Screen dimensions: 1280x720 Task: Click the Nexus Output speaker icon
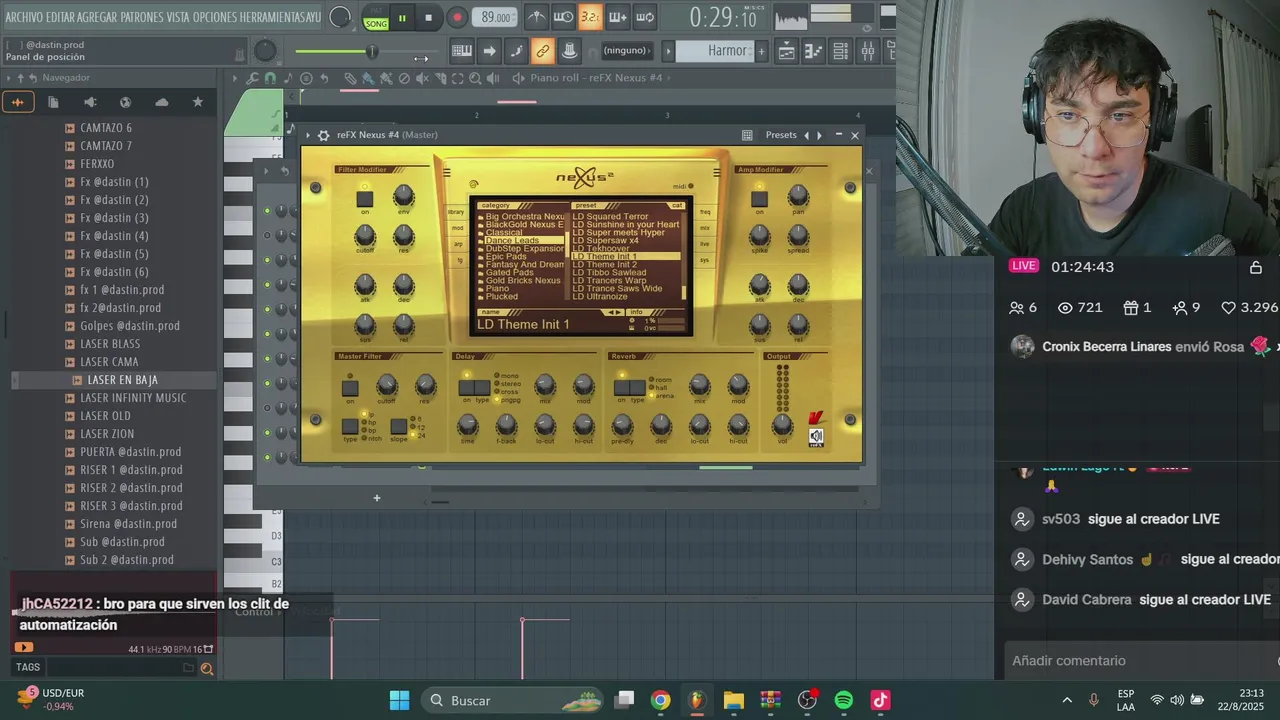pos(816,437)
